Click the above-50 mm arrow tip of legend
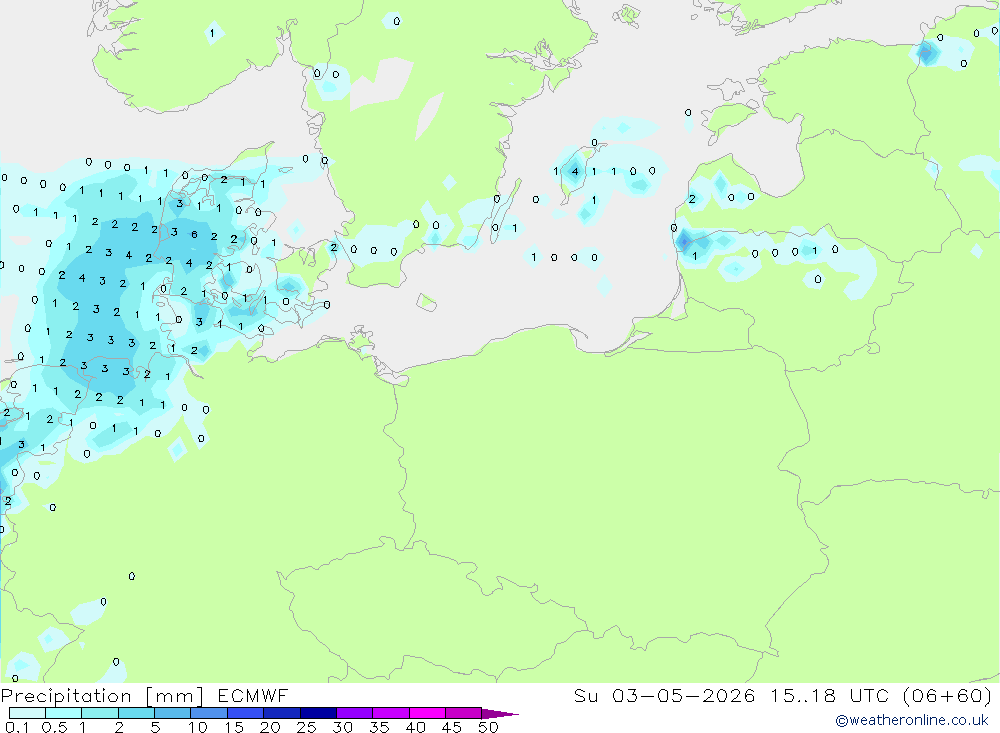Viewport: 1000px width, 733px height. 500,713
